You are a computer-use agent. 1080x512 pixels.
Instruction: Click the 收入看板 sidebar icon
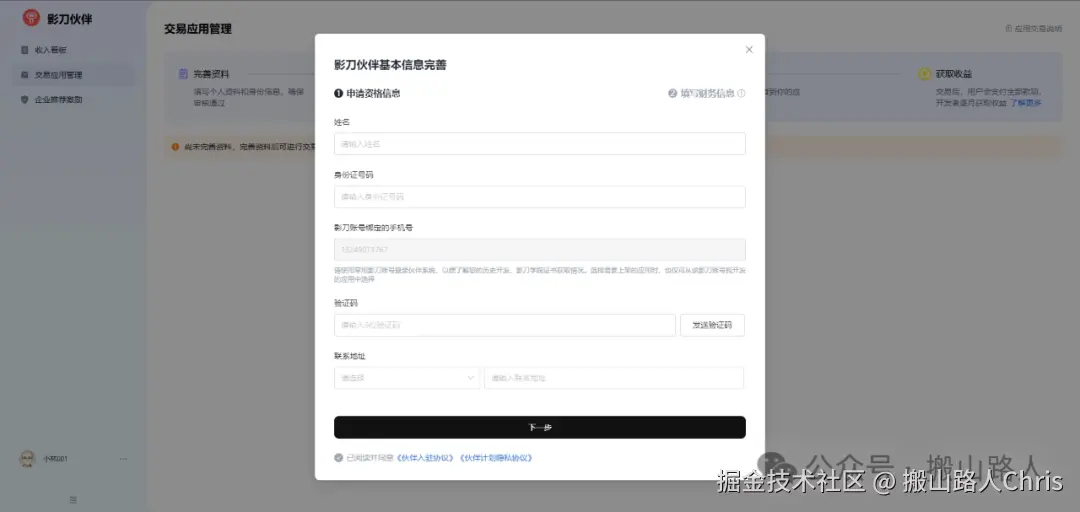(x=25, y=50)
